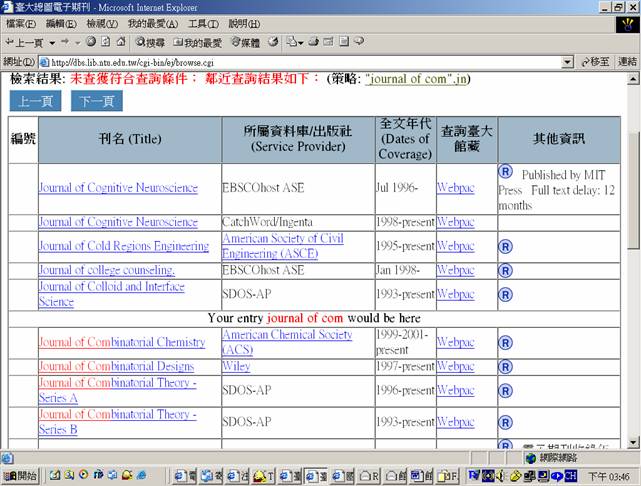Image resolution: width=641 pixels, height=486 pixels.
Task: Open Journal of Colloid and Interface Science
Action: coord(112,294)
